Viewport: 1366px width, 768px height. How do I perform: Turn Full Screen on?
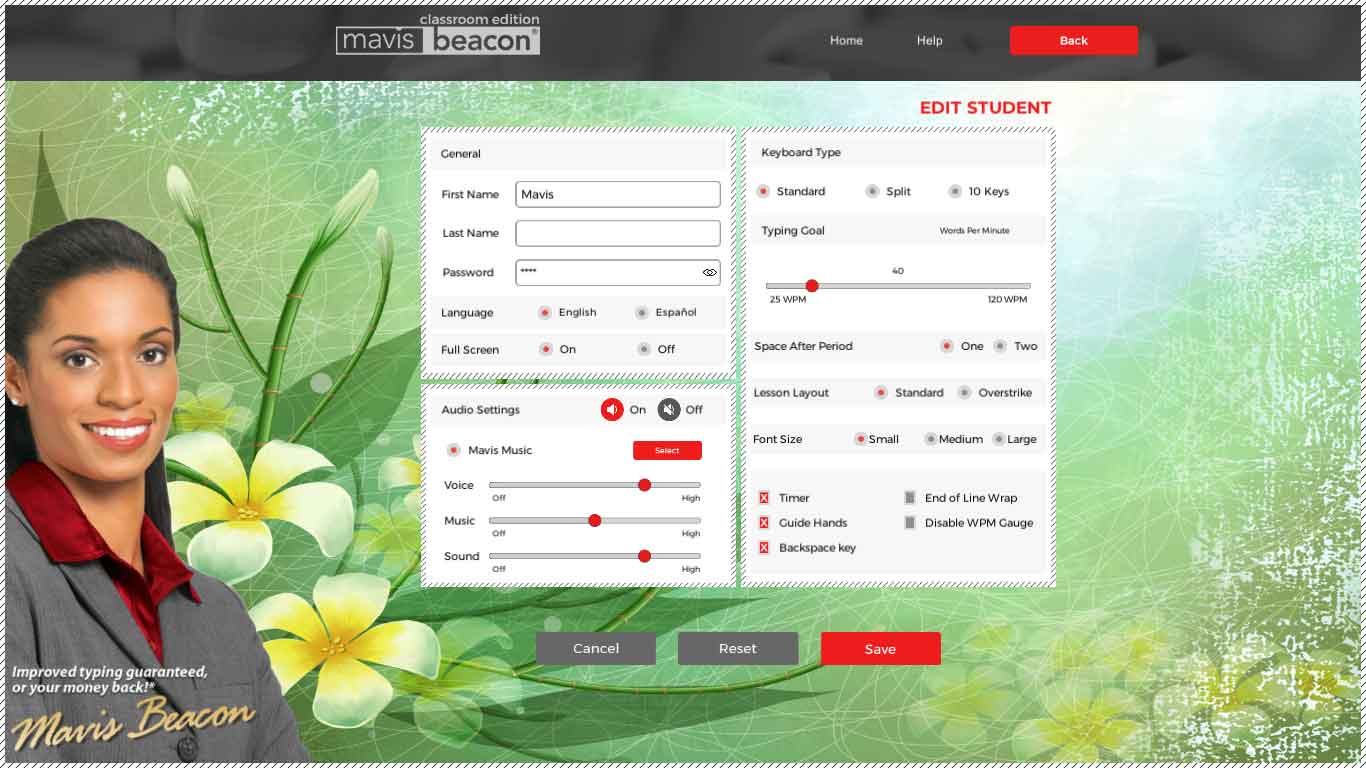point(546,349)
